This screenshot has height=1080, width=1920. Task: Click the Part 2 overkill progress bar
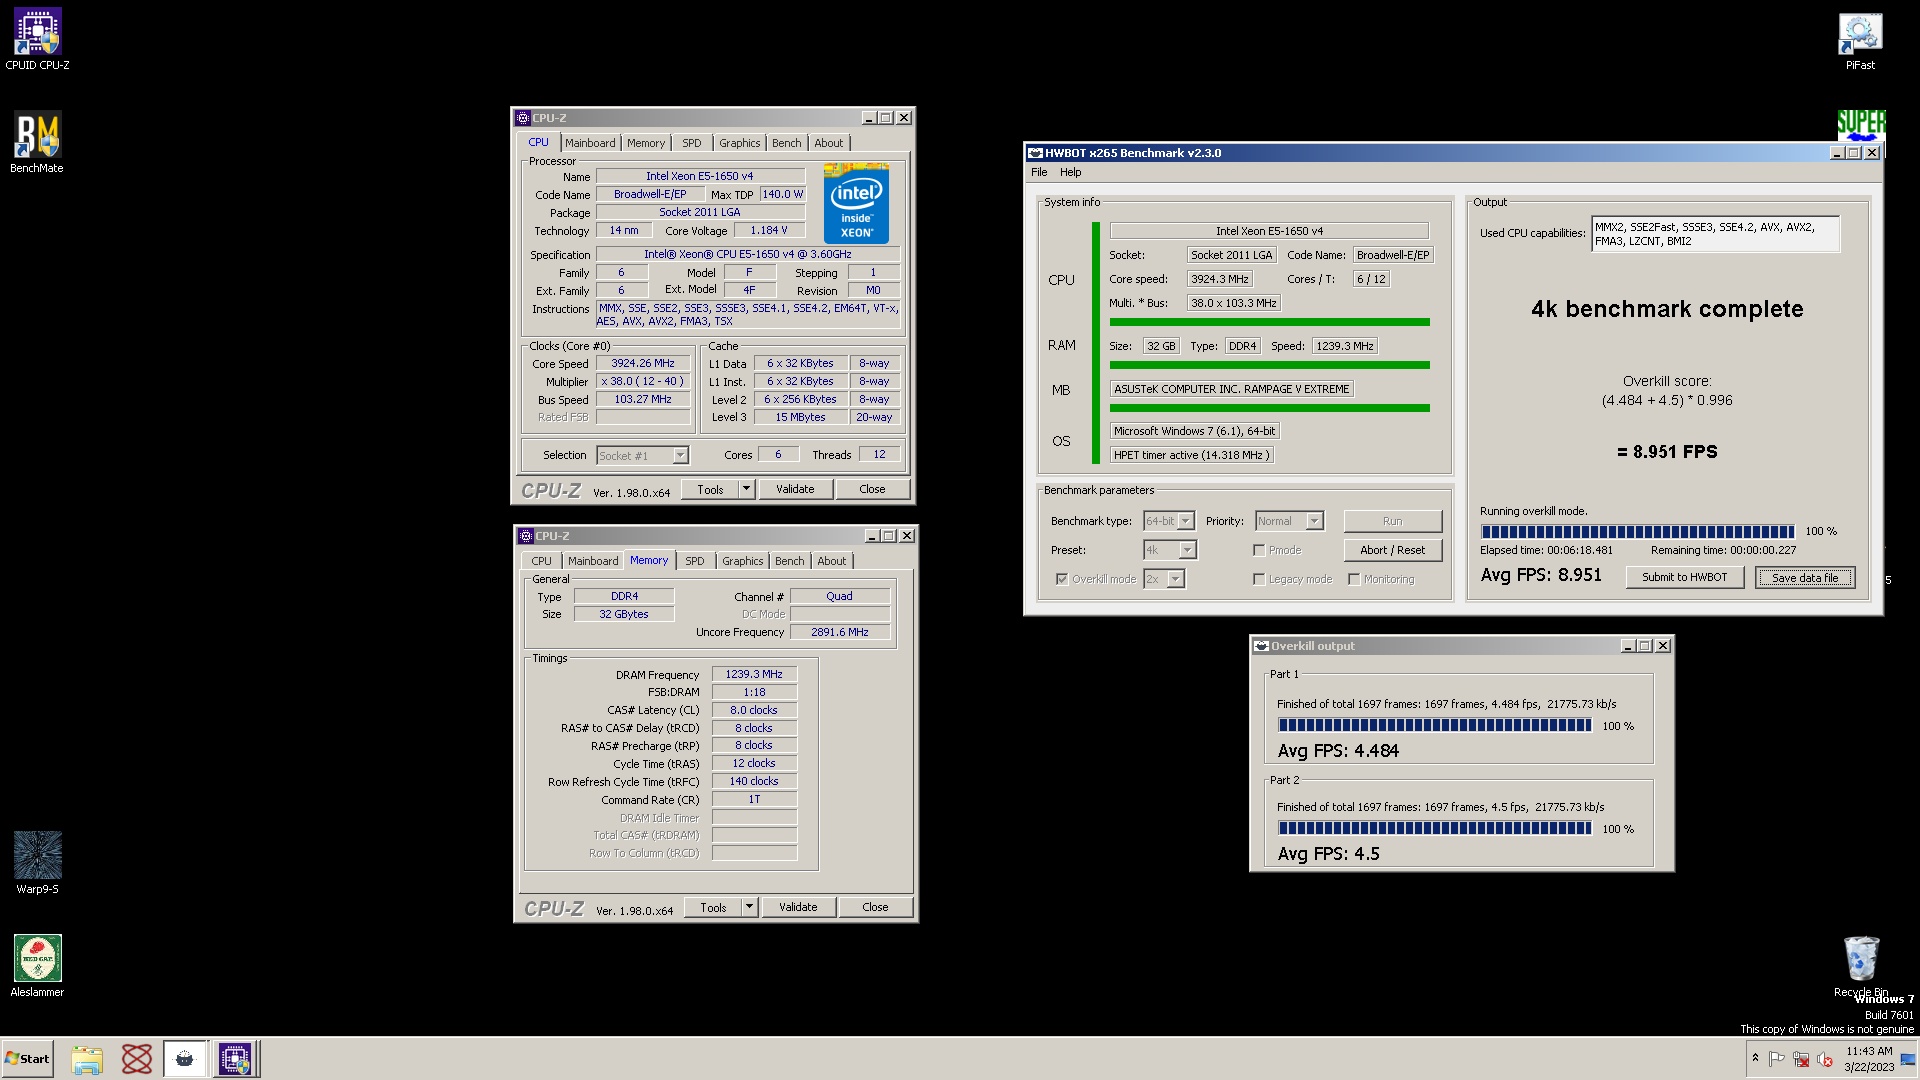(x=1435, y=828)
